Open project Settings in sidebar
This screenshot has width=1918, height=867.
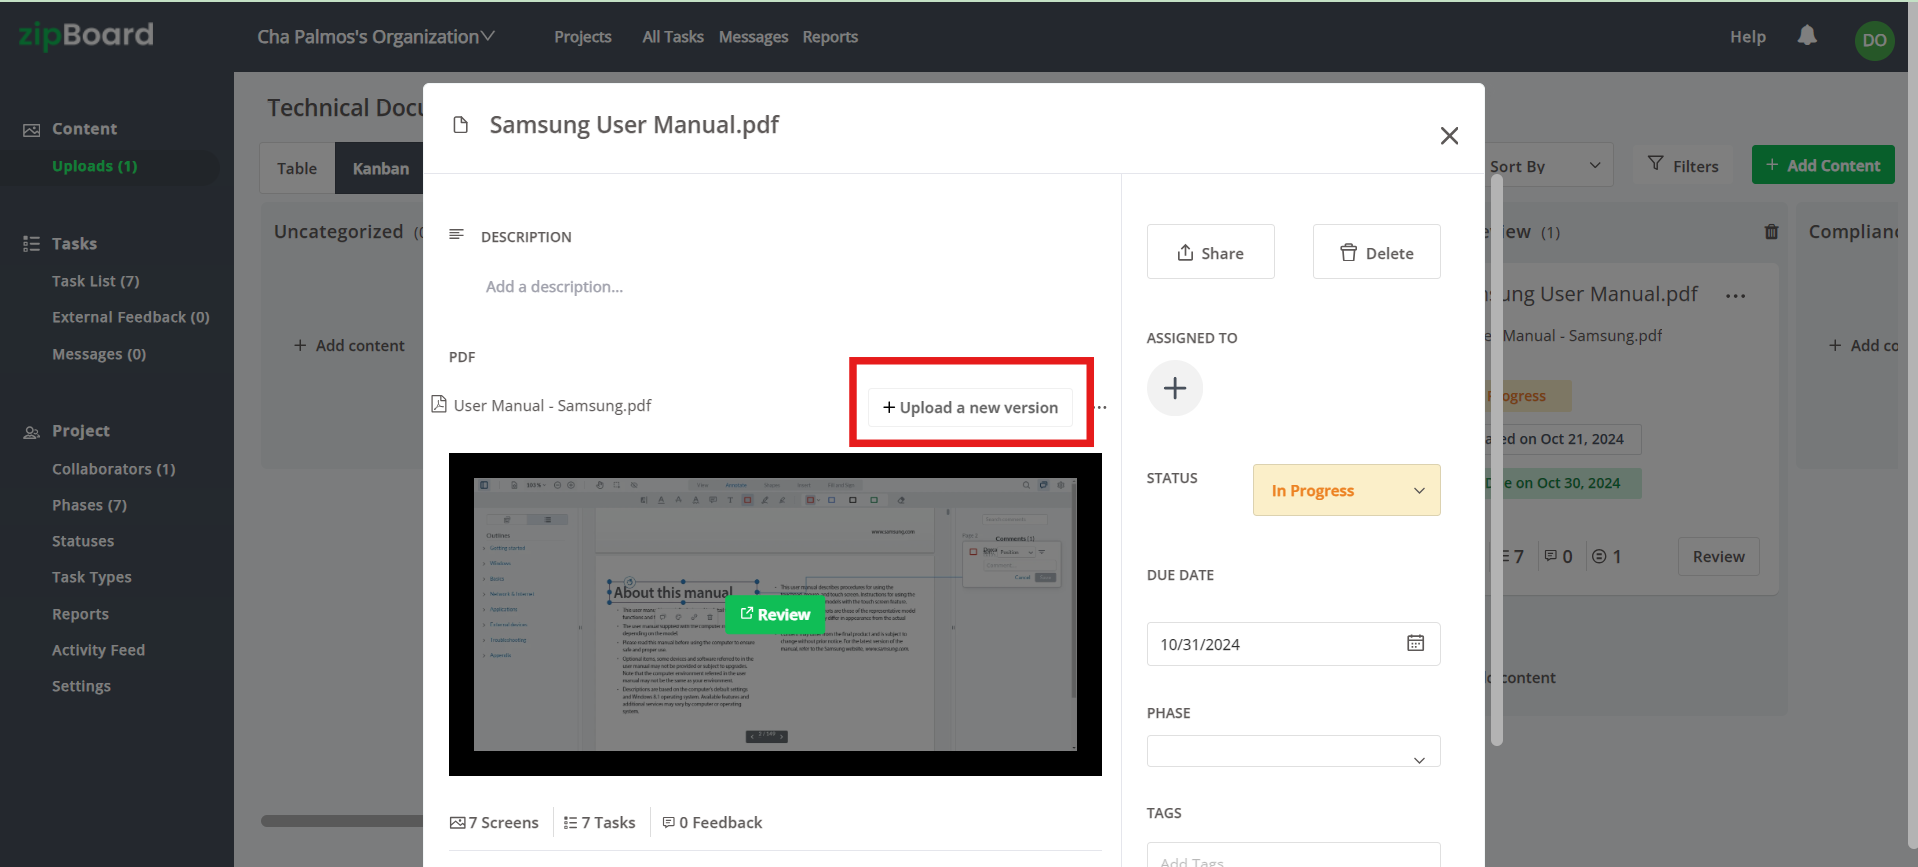point(81,686)
